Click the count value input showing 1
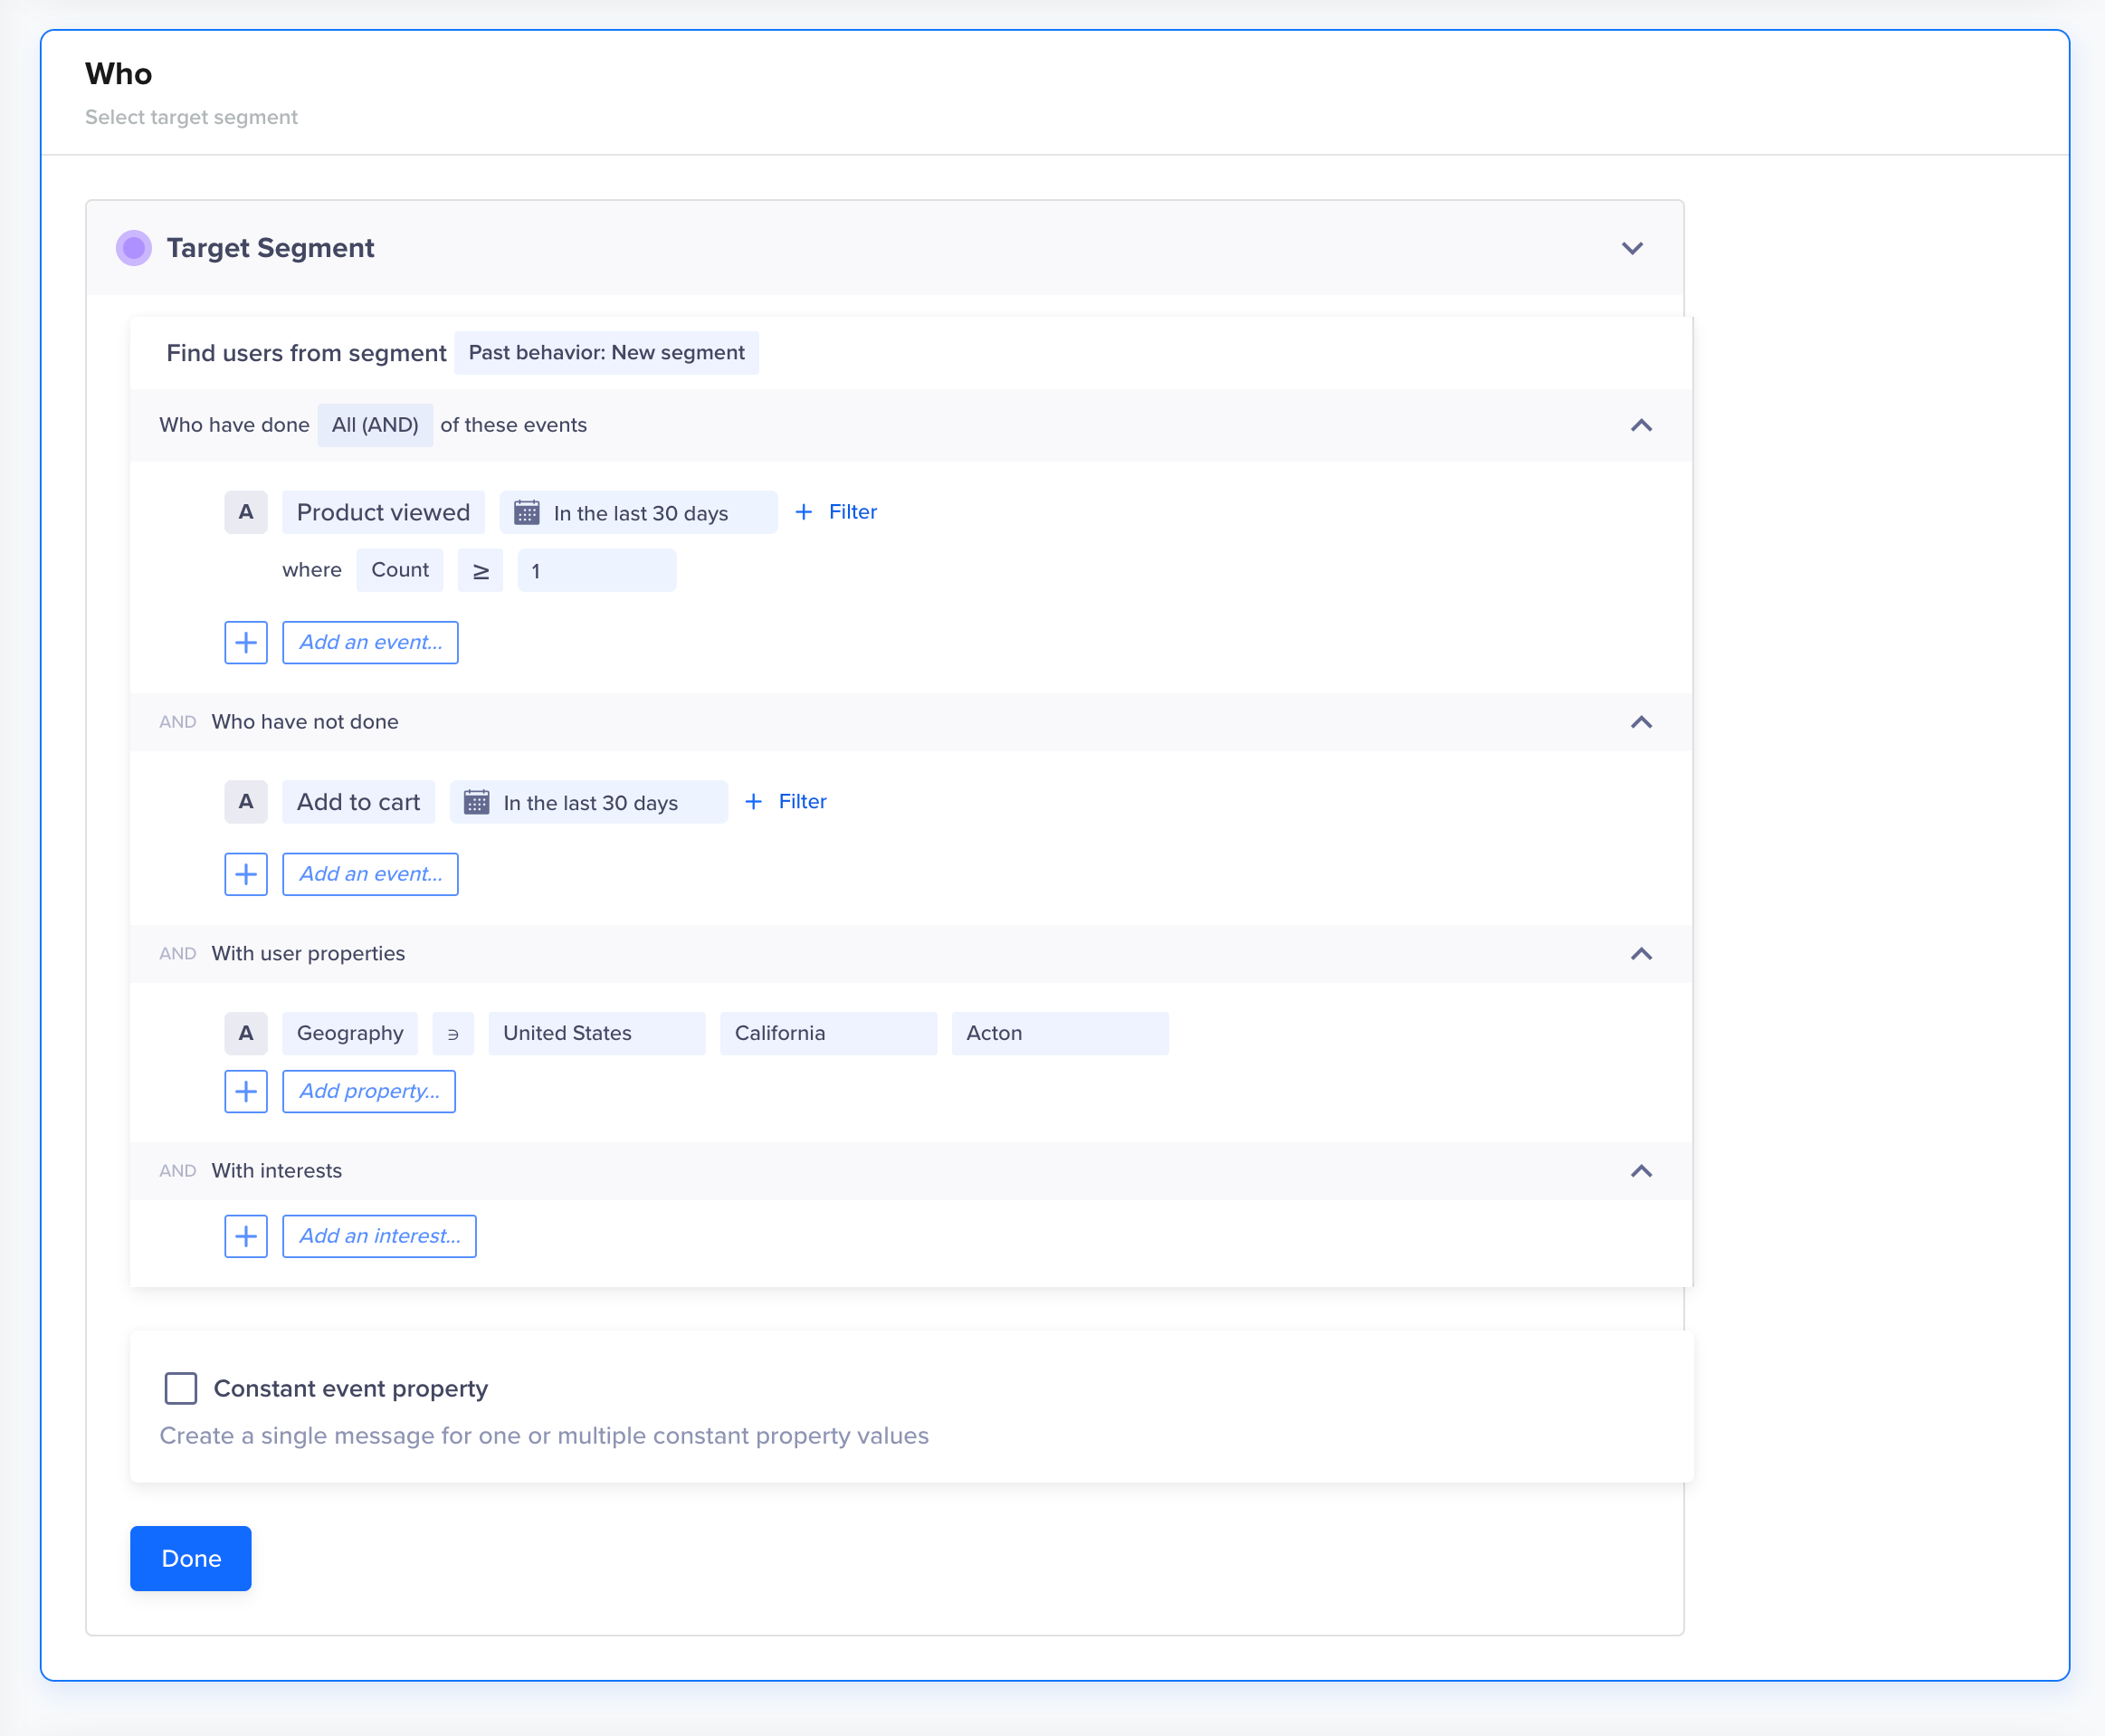2105x1736 pixels. point(596,570)
